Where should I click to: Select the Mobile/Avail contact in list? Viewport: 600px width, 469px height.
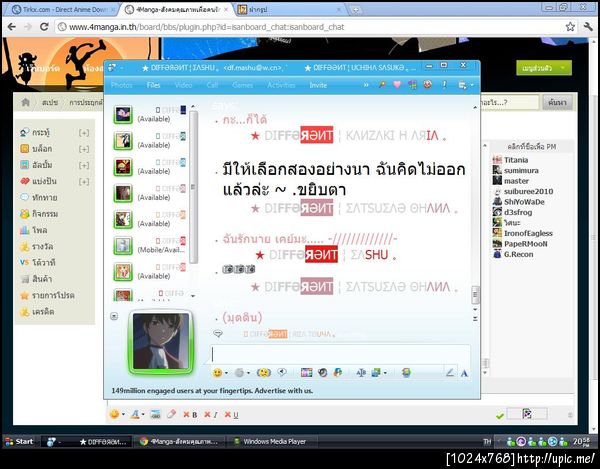pyautogui.click(x=150, y=245)
